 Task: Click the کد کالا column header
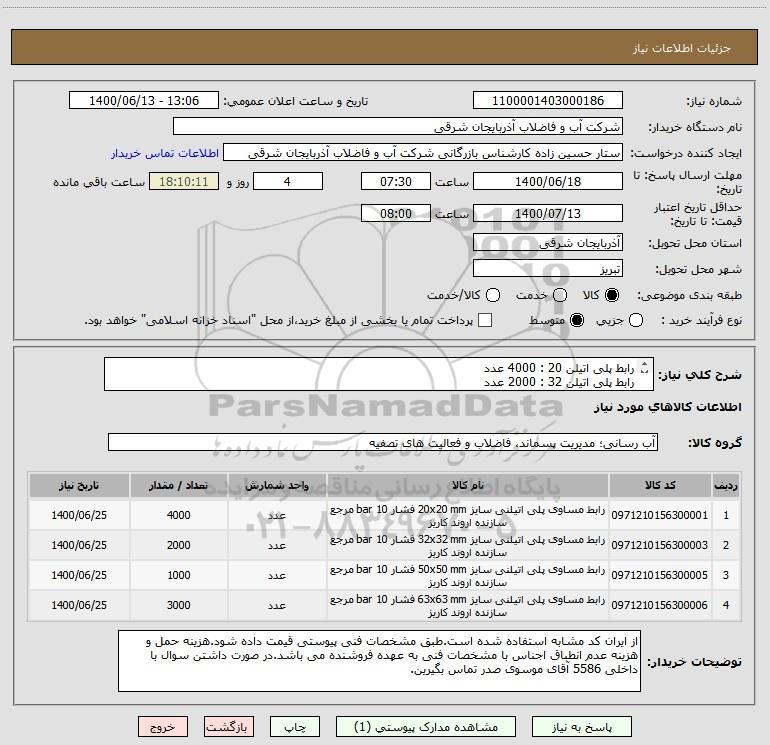(x=660, y=485)
